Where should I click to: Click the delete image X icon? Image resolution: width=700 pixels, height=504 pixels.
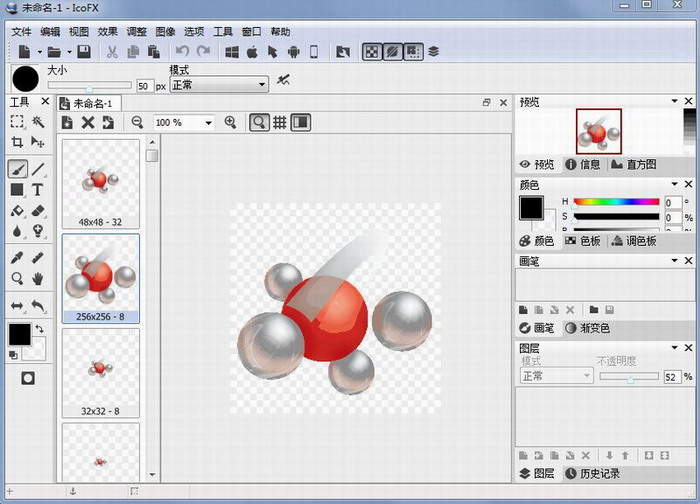pyautogui.click(x=88, y=122)
